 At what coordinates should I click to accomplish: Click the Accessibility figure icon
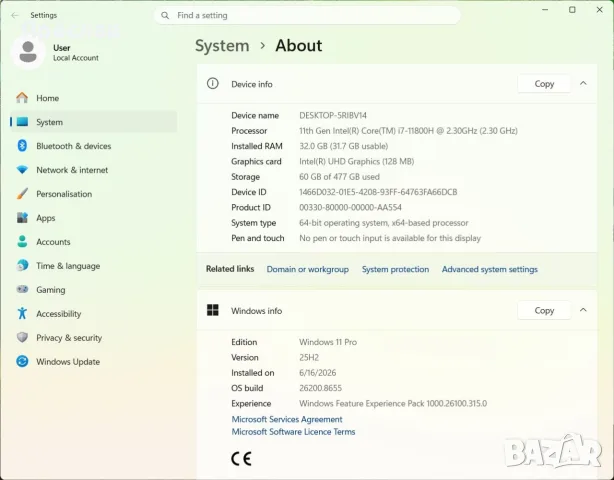coord(22,313)
